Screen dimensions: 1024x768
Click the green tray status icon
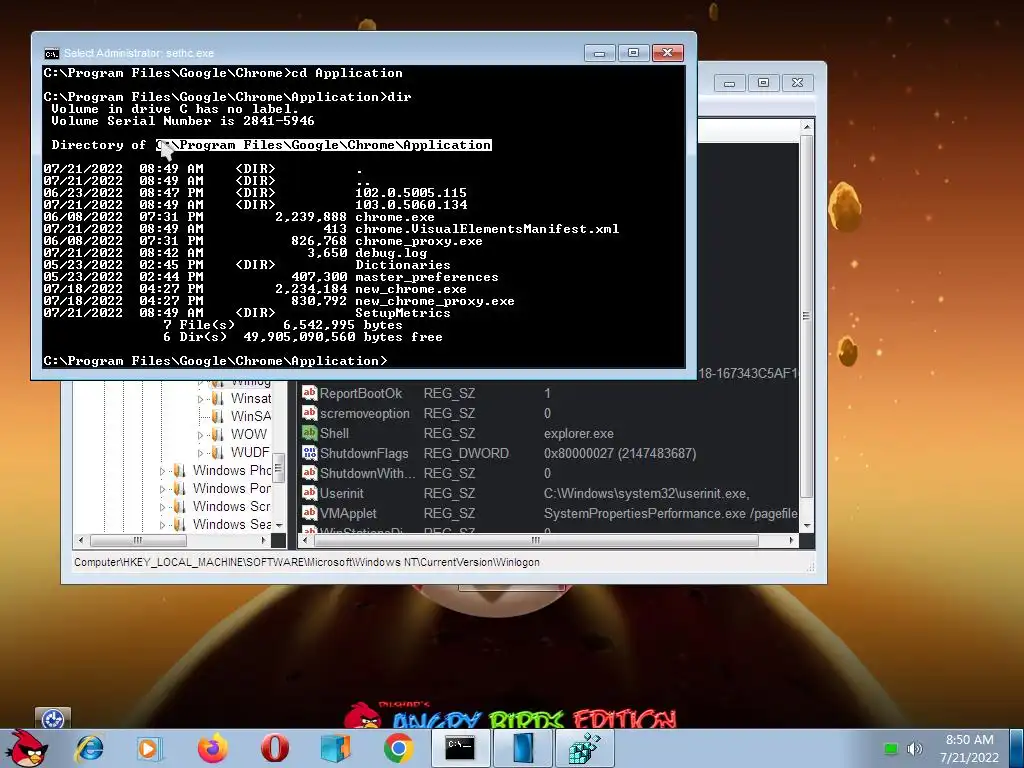tap(890, 748)
